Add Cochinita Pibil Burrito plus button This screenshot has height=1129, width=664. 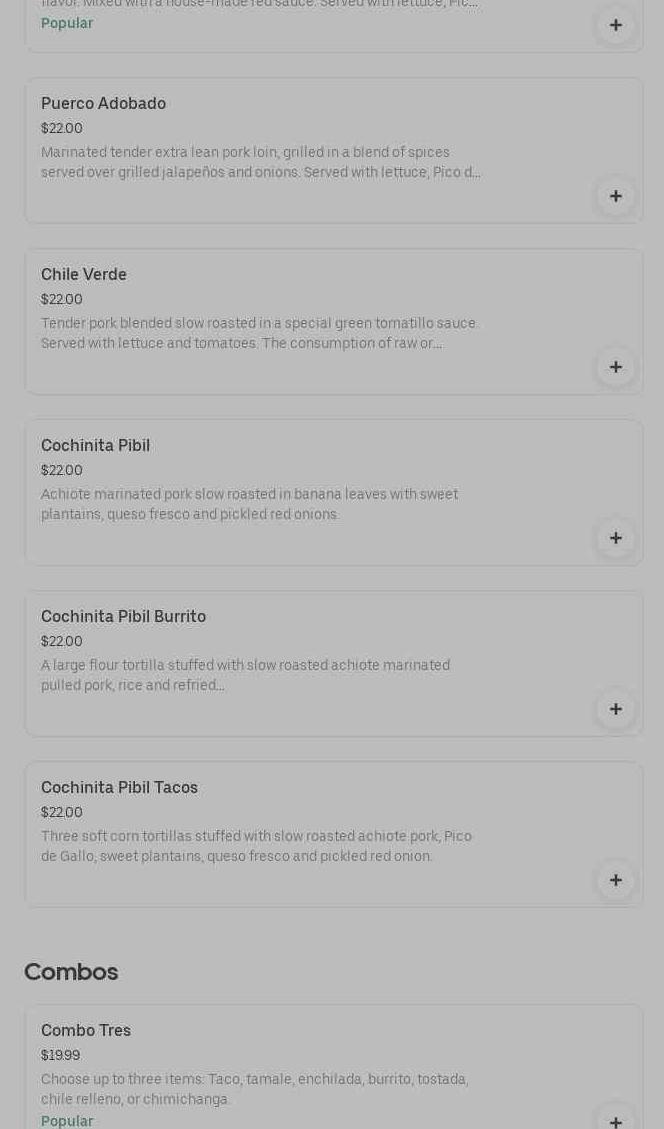click(x=615, y=709)
